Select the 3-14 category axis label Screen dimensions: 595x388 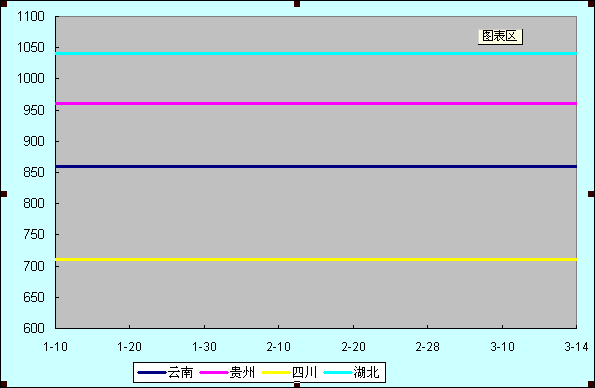pos(576,347)
